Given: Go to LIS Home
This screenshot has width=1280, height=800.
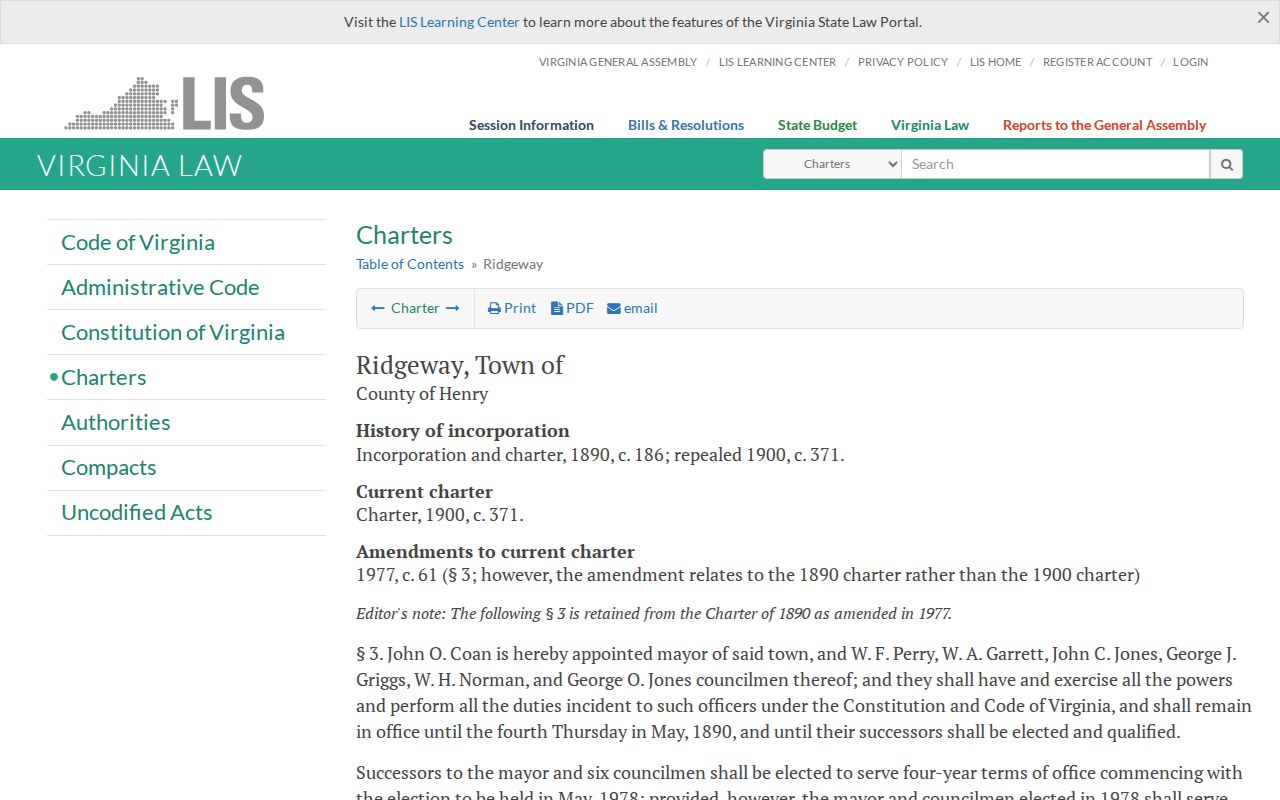Looking at the screenshot, I should (996, 62).
